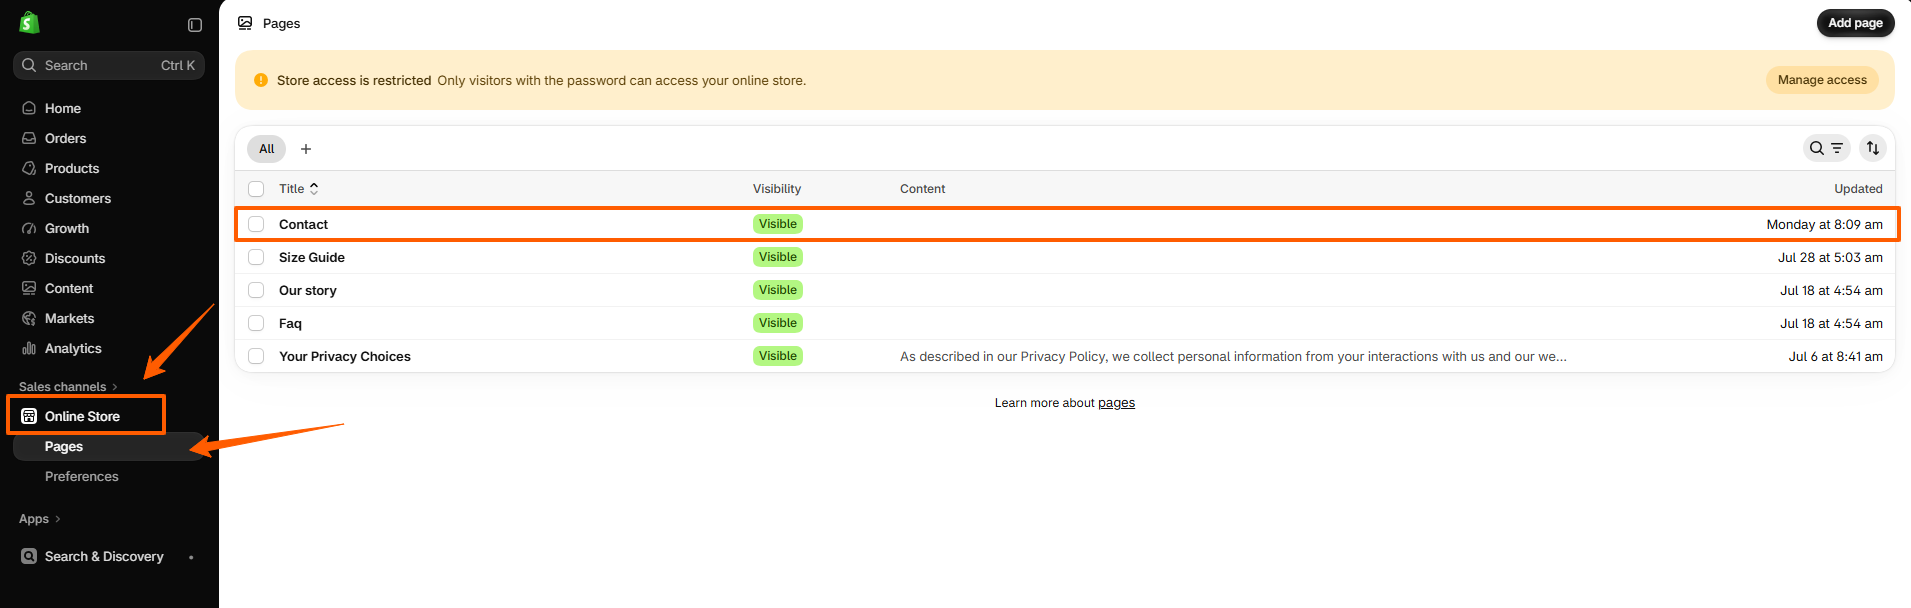Click the Growth icon in sidebar

pos(29,228)
